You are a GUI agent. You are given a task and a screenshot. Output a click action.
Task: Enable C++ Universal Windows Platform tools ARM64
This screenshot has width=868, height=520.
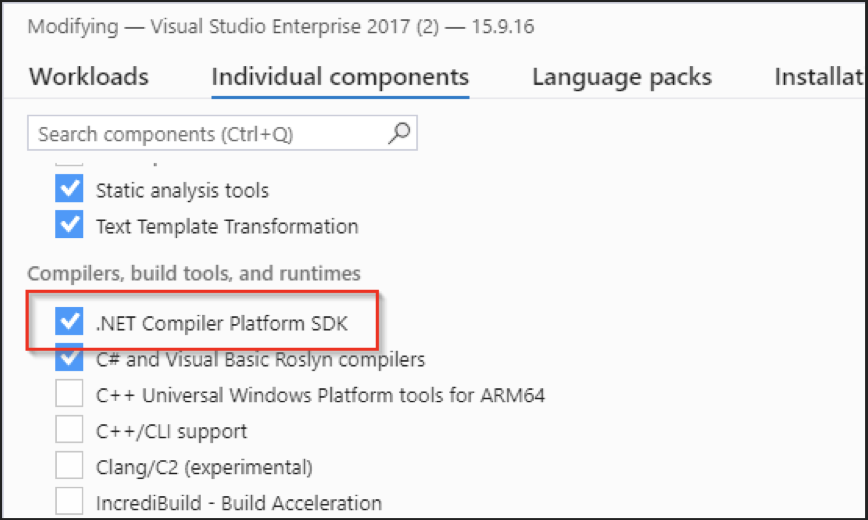pyautogui.click(x=70, y=395)
